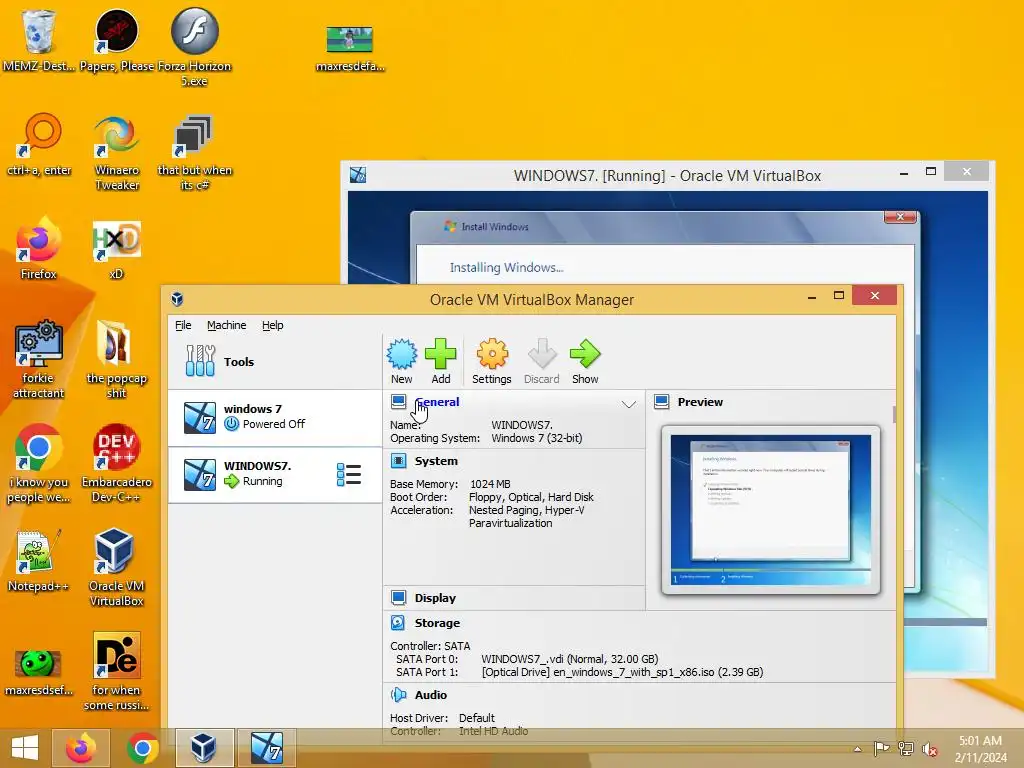Click the Windows Start button
The height and width of the screenshot is (768, 1024).
click(25, 748)
